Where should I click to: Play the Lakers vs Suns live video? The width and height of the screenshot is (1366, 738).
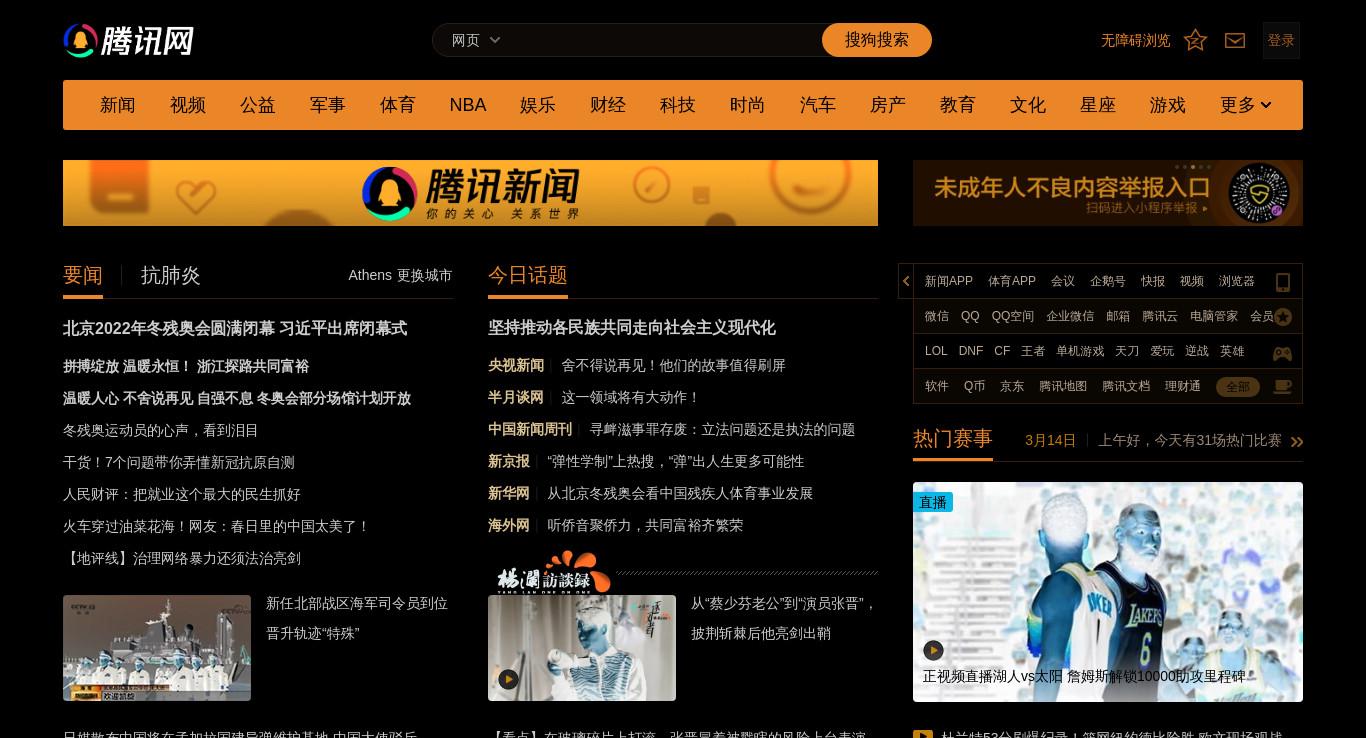click(x=933, y=650)
